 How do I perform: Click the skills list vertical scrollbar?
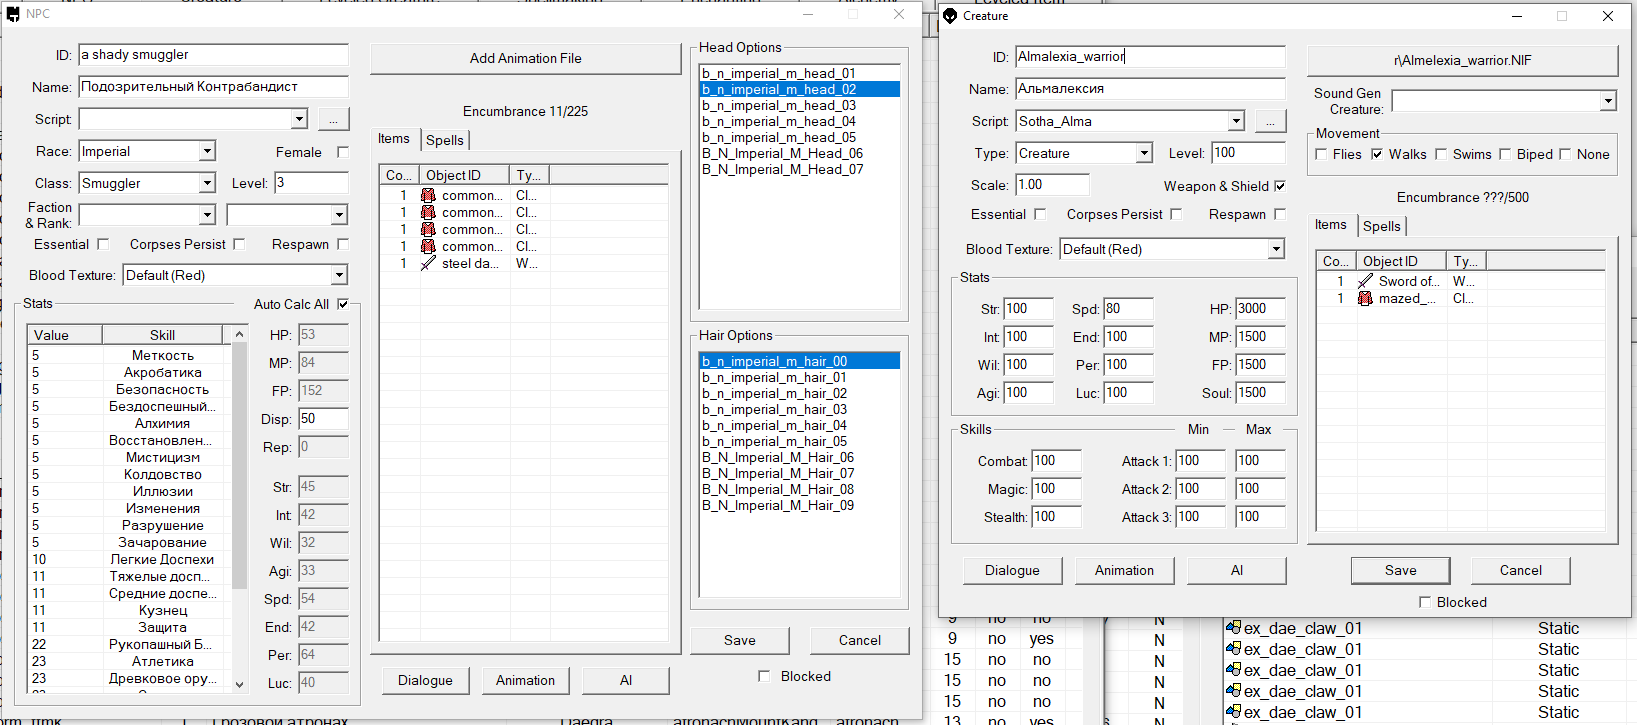pyautogui.click(x=239, y=466)
